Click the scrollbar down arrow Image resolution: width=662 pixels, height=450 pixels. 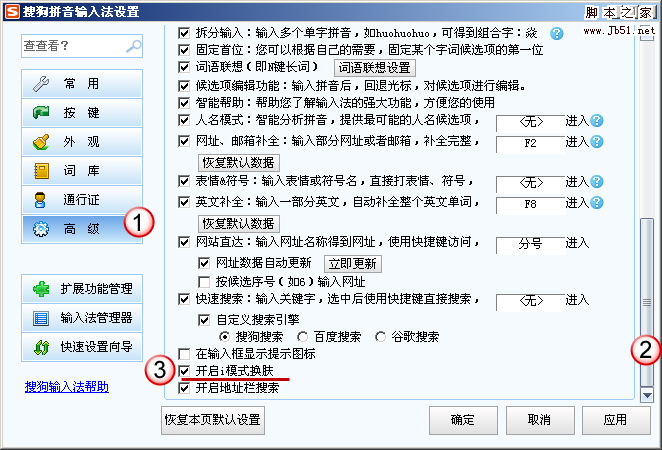647,396
